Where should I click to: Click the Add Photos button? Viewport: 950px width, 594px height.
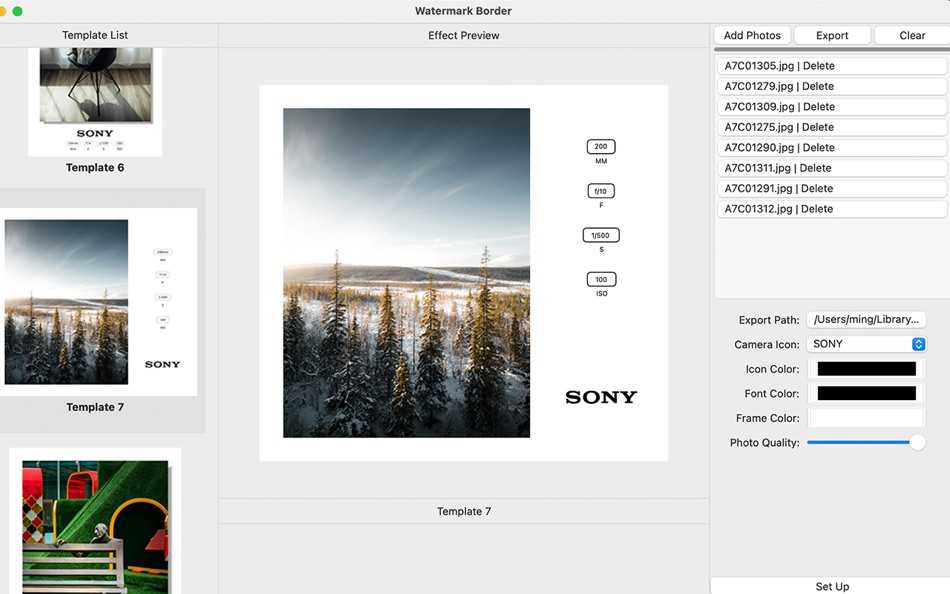(752, 35)
